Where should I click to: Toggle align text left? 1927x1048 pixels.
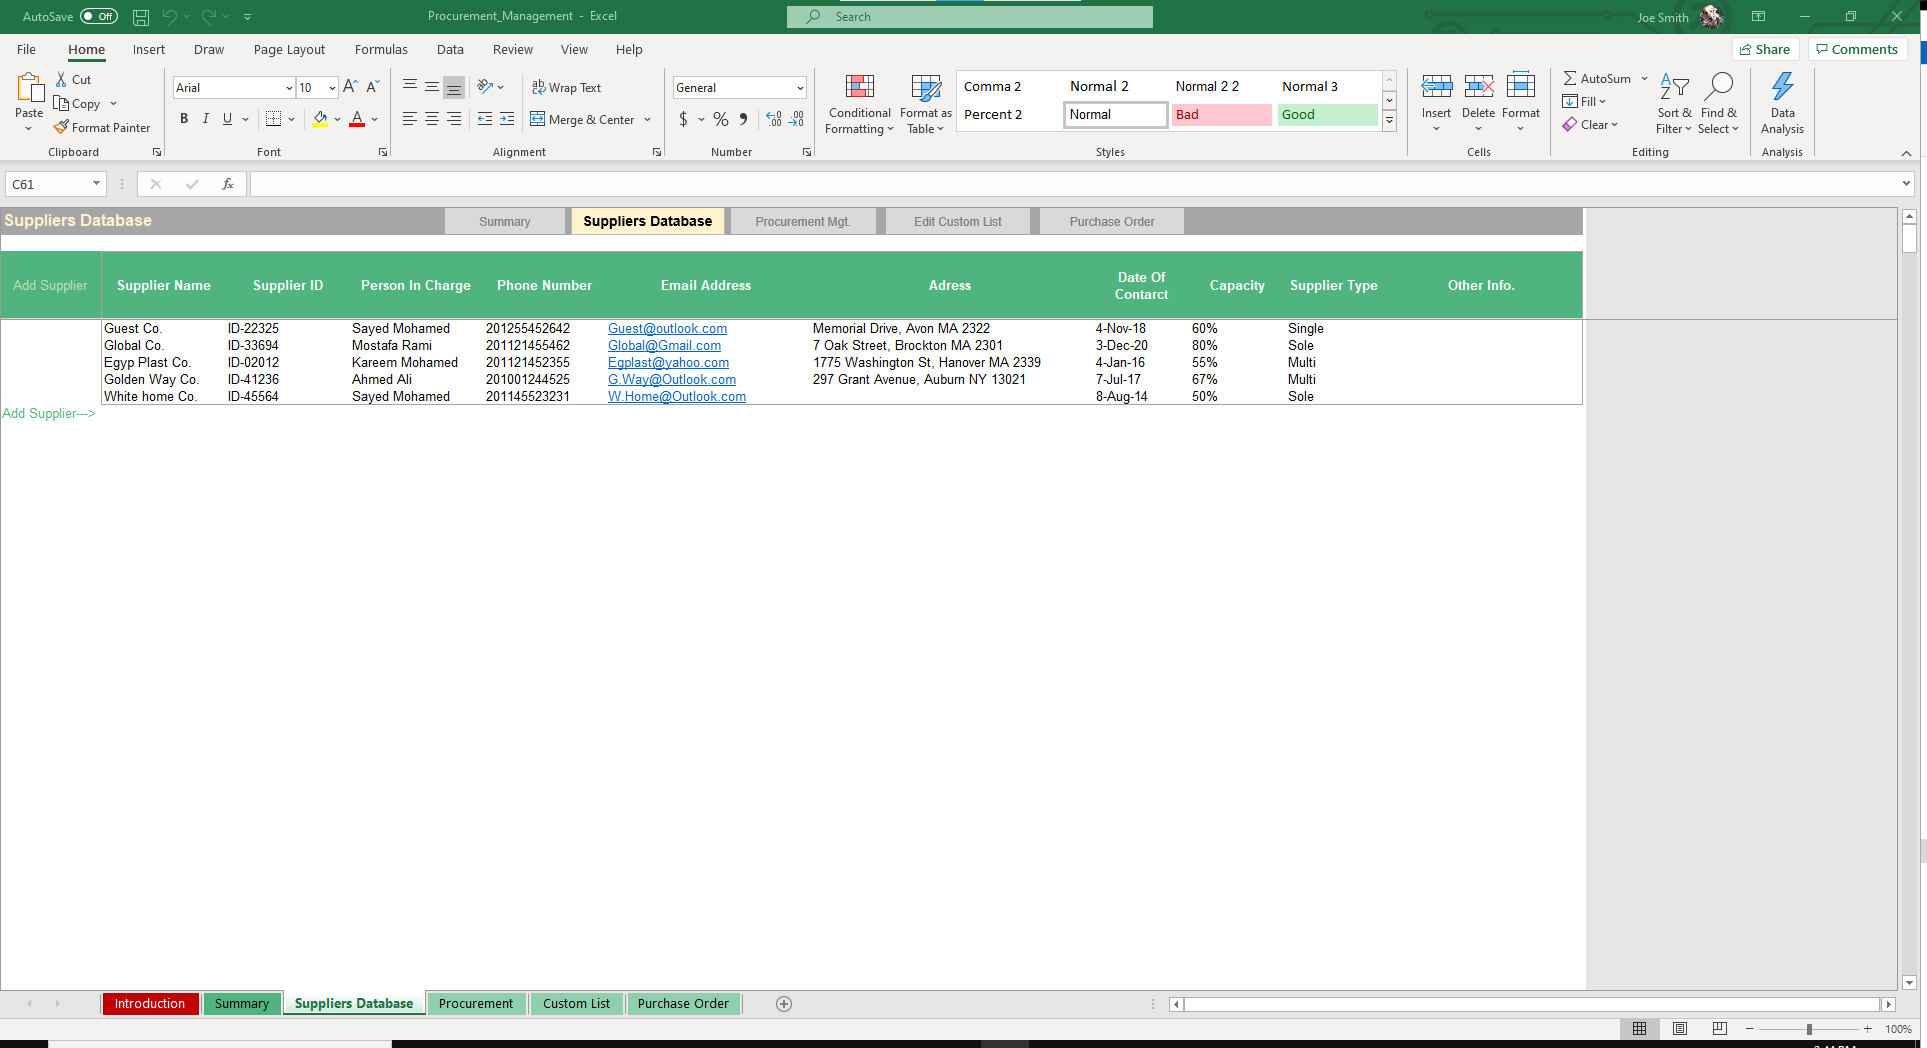(x=410, y=119)
